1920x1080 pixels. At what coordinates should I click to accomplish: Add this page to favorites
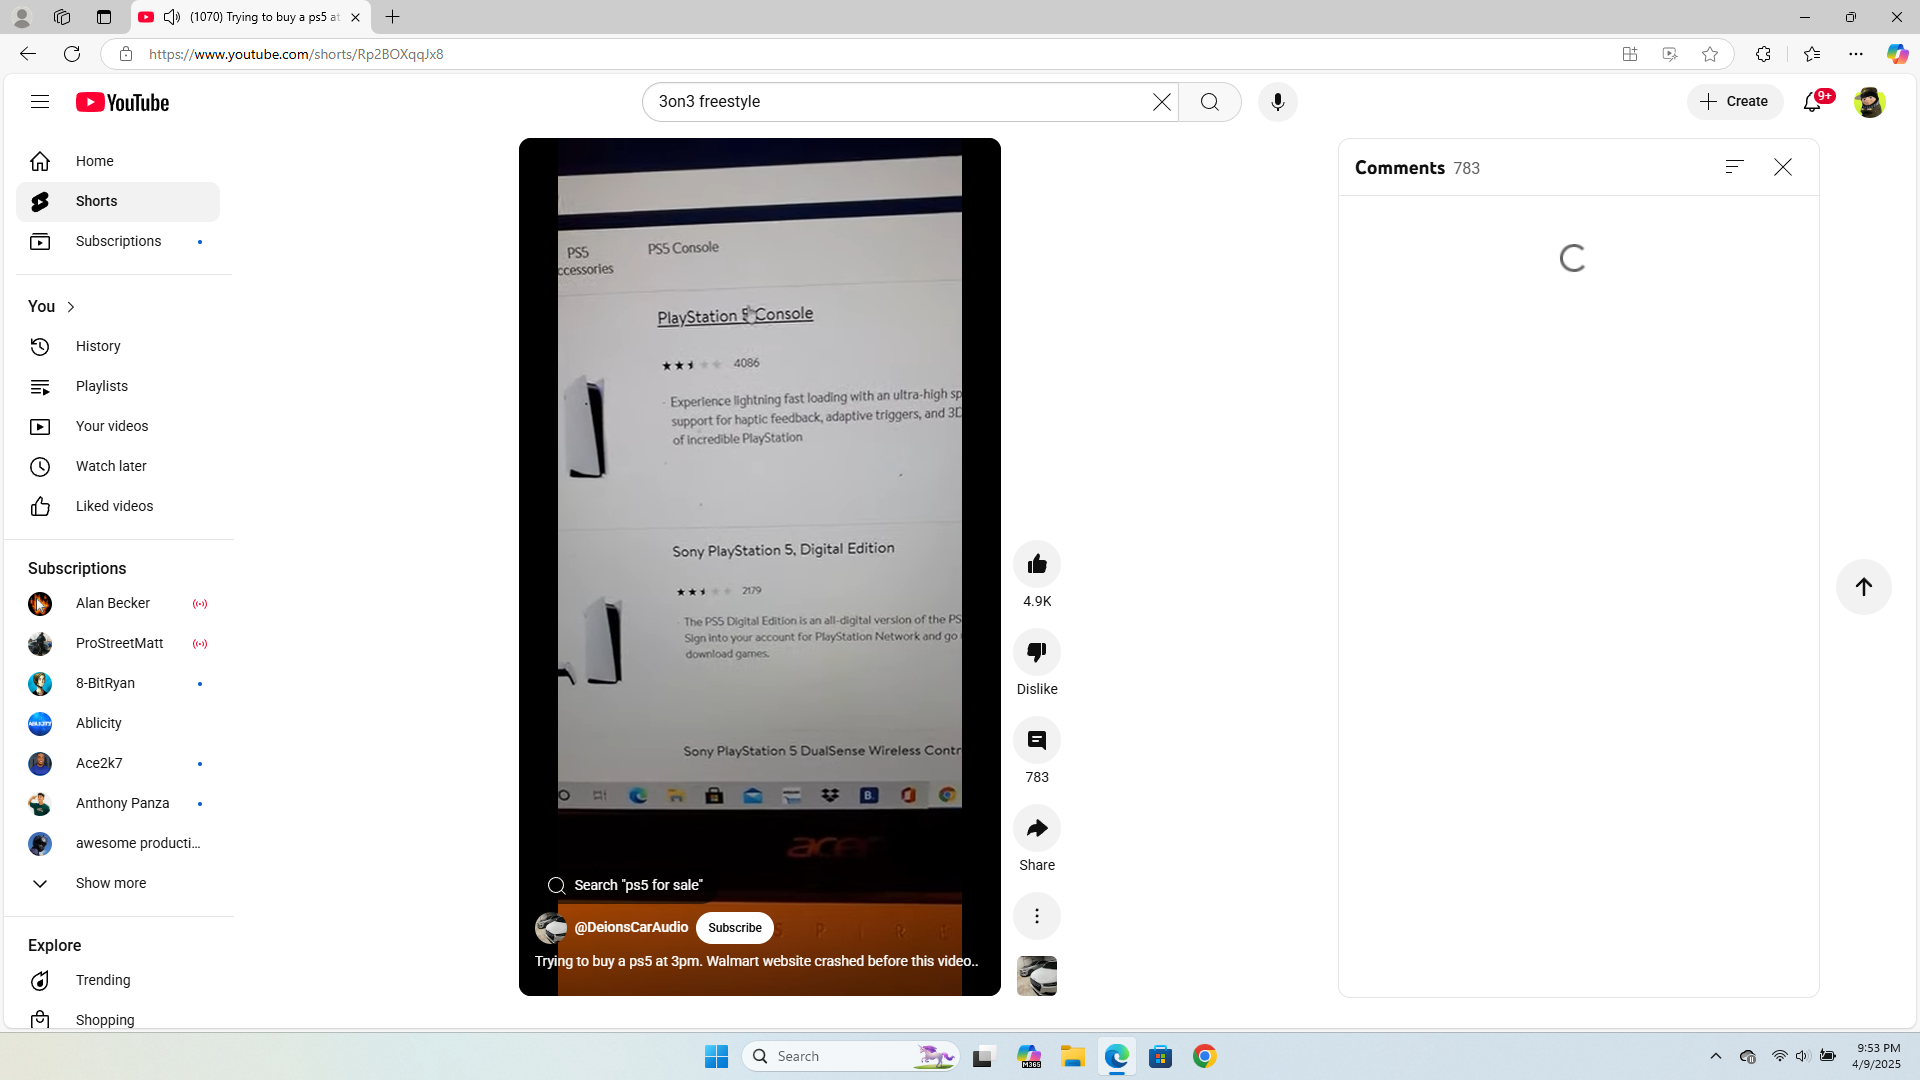[x=1710, y=54]
